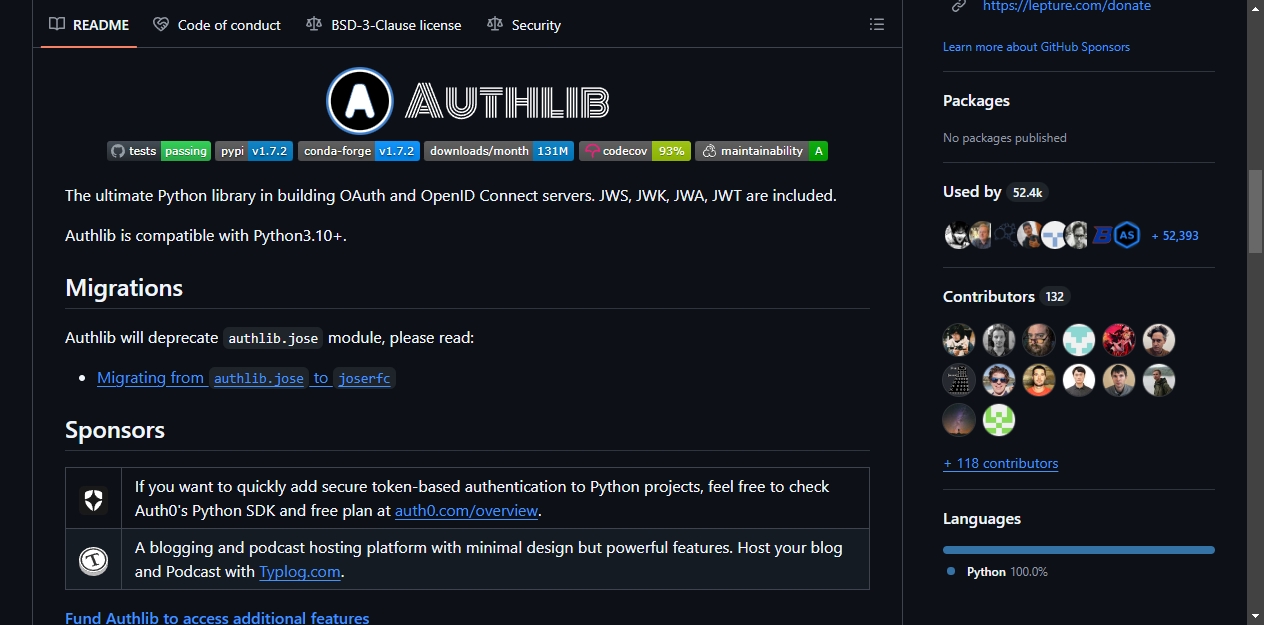Open the teal identicon contributor avatar
This screenshot has height=625, width=1264.
click(1079, 340)
